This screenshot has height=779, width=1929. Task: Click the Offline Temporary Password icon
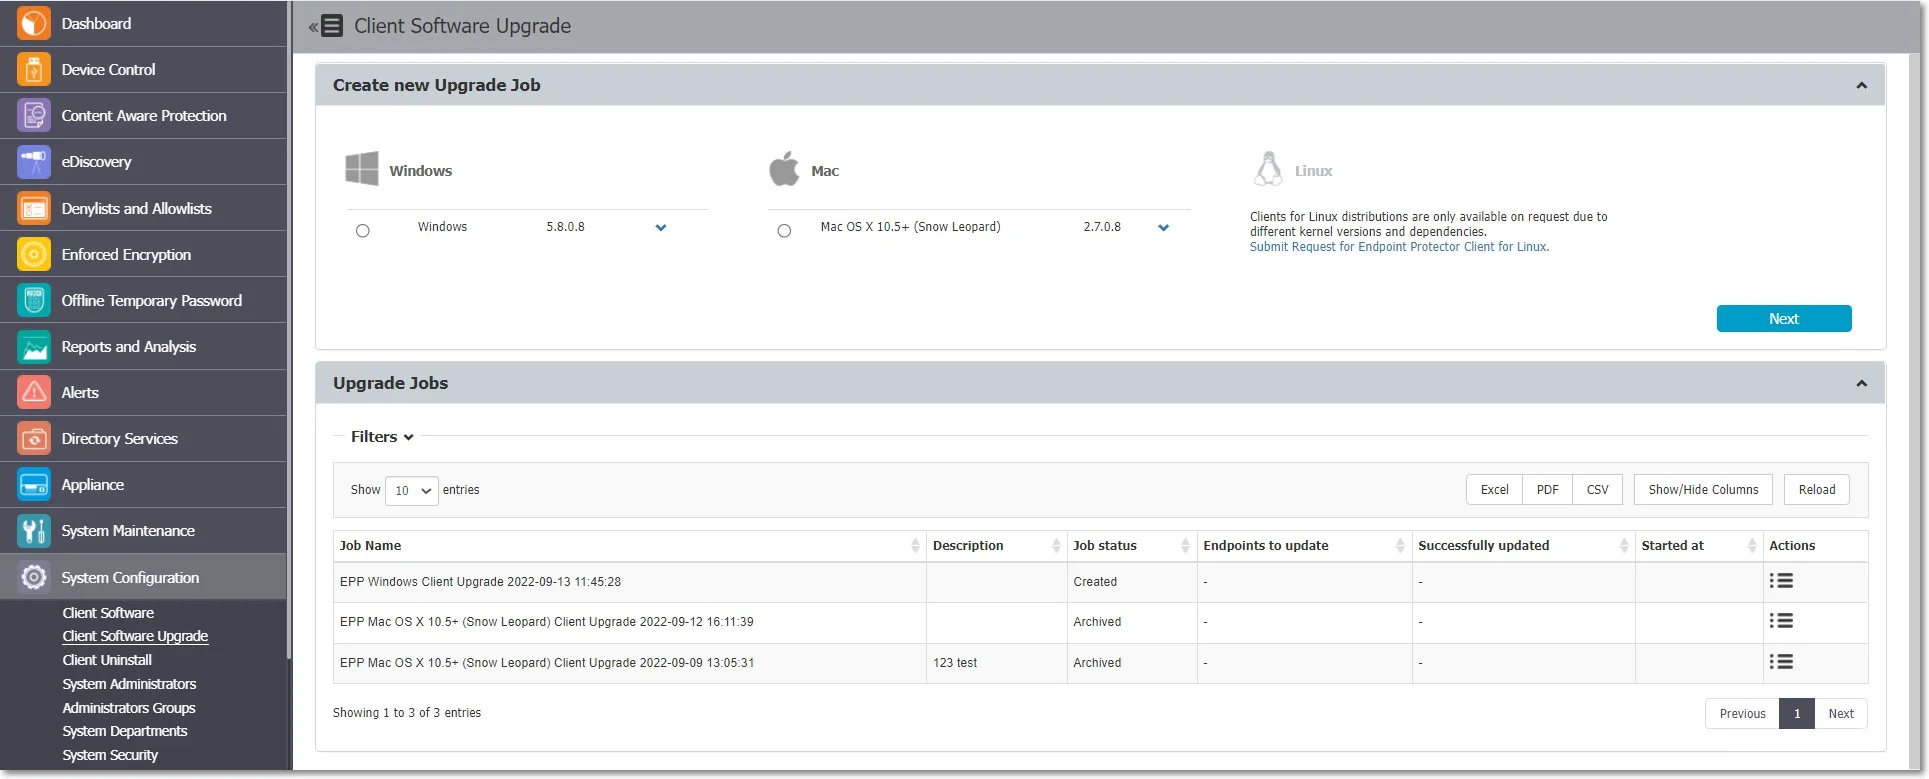click(x=34, y=300)
